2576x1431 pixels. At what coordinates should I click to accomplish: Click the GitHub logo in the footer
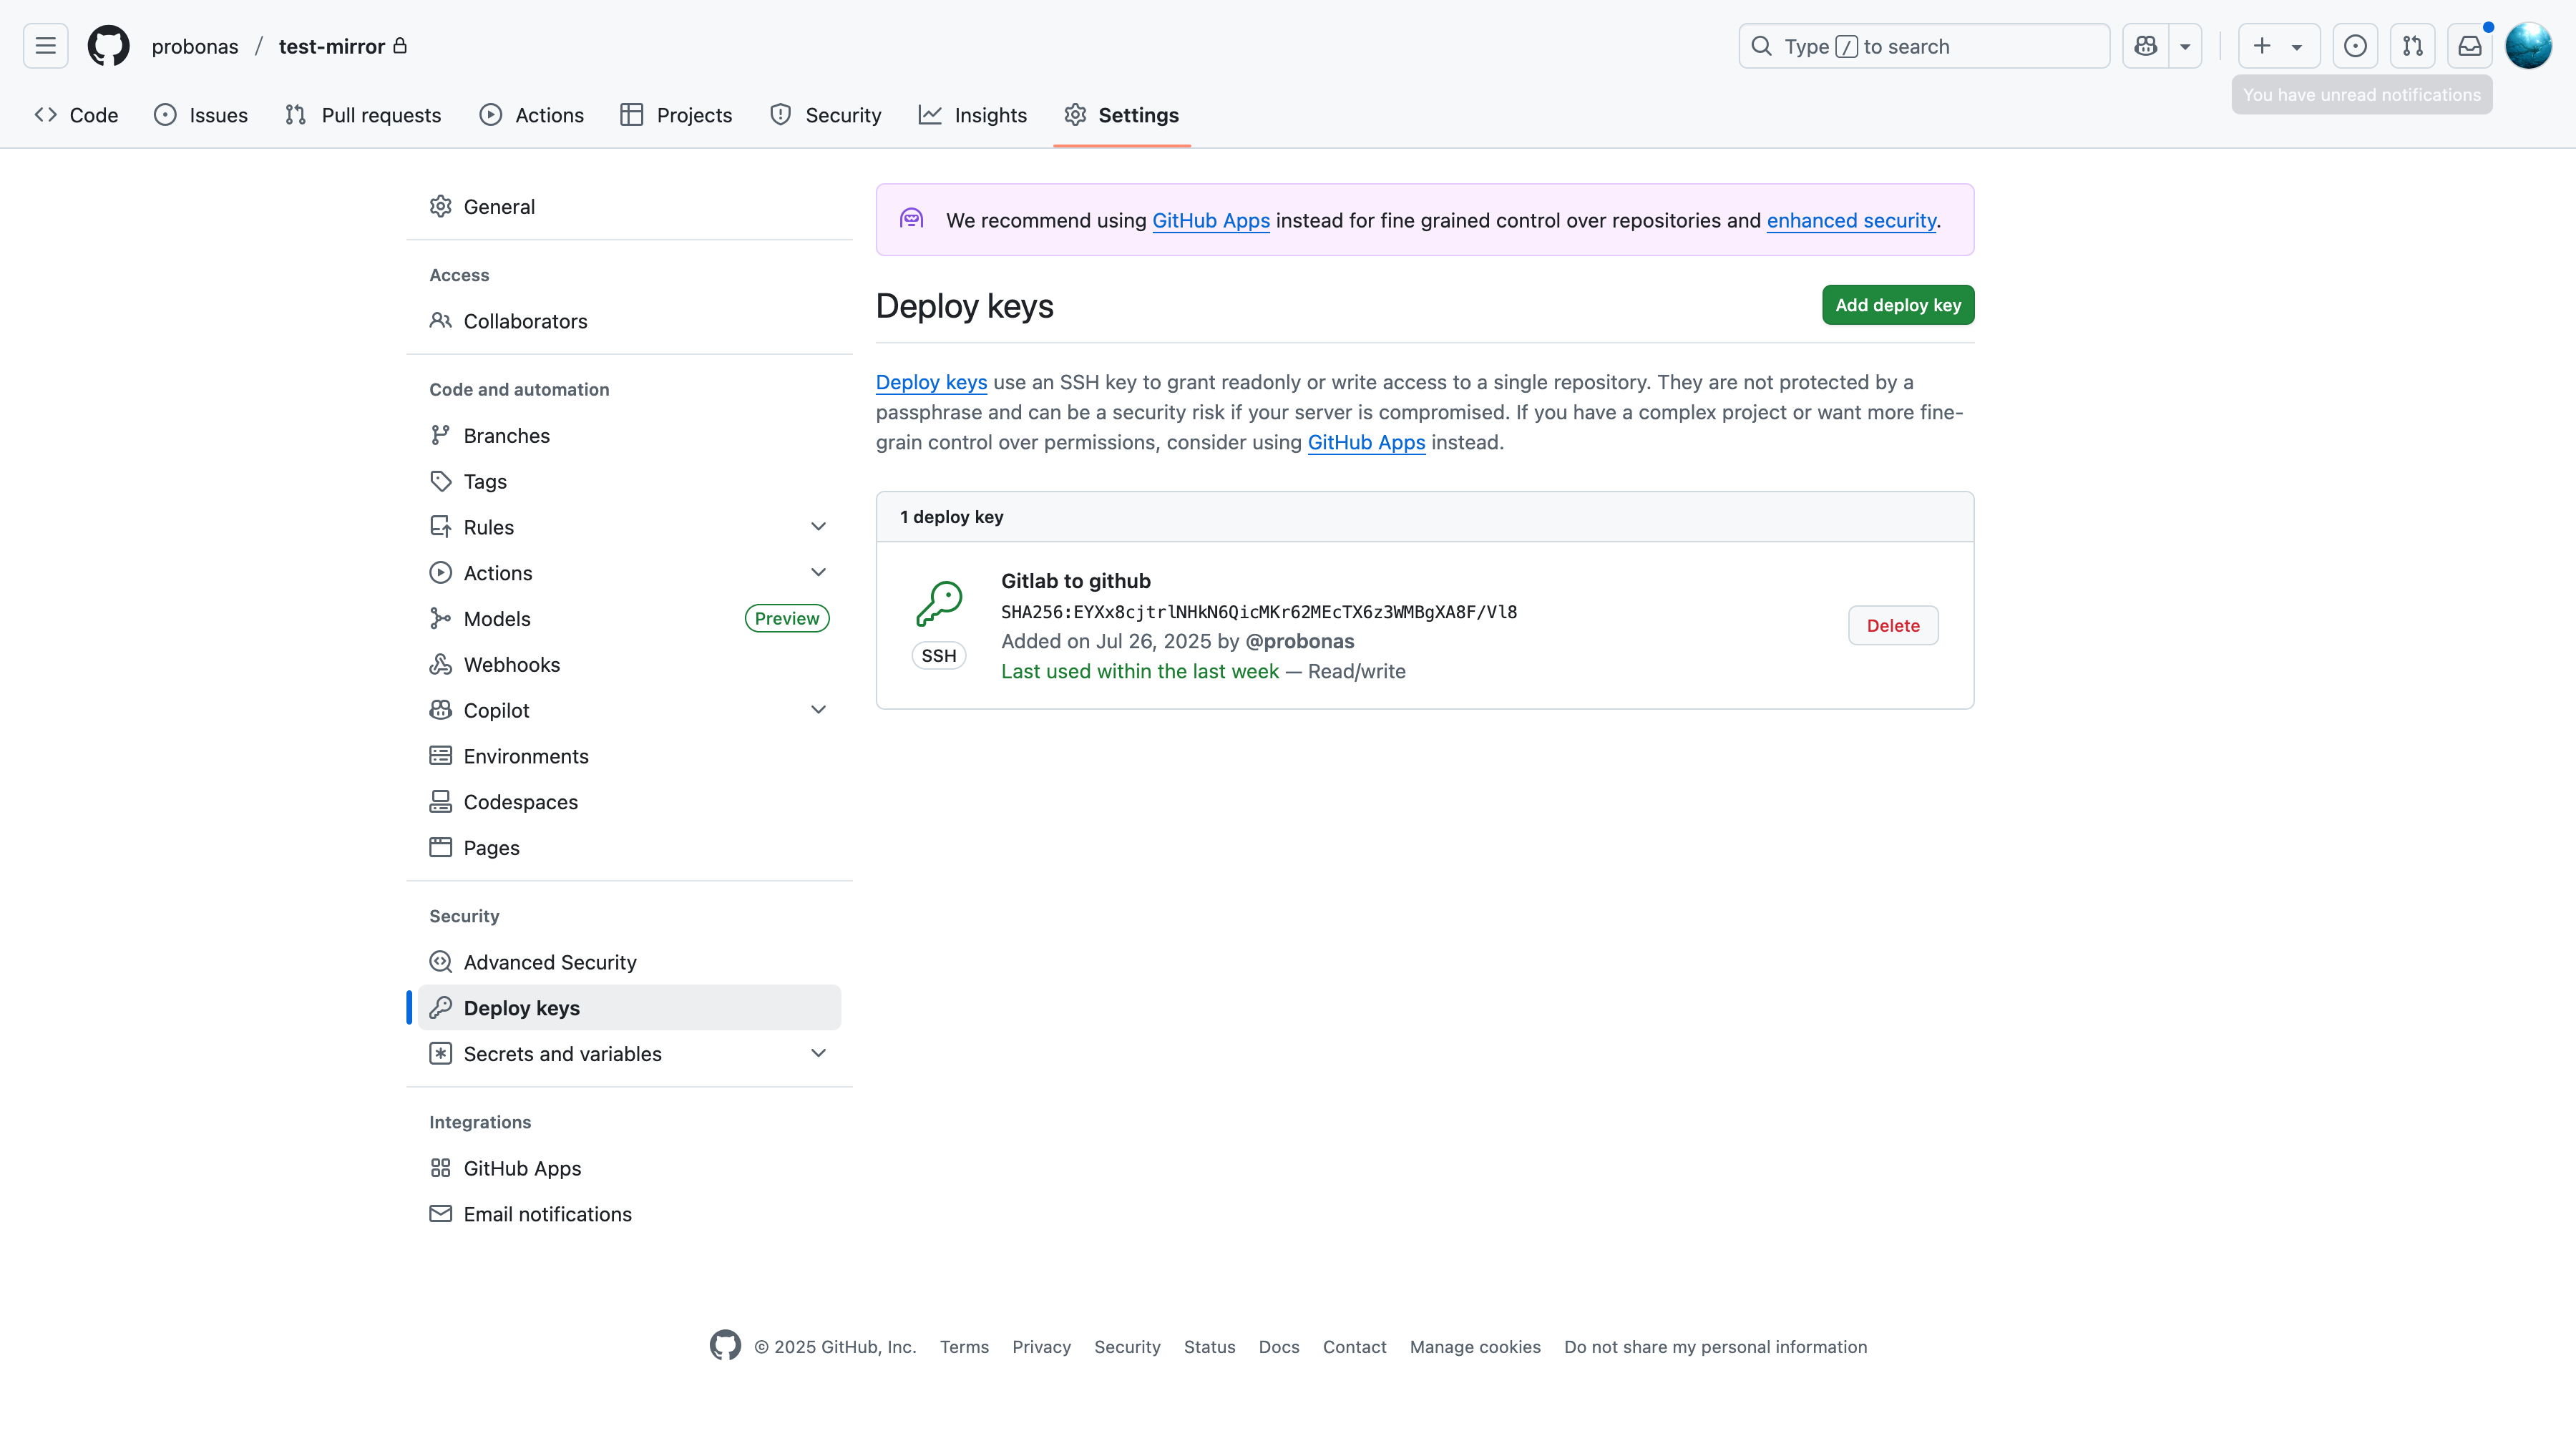coord(725,1346)
